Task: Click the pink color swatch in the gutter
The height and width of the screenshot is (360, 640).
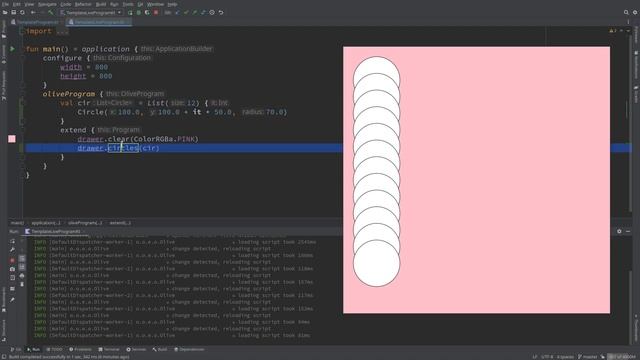Action: (12, 139)
